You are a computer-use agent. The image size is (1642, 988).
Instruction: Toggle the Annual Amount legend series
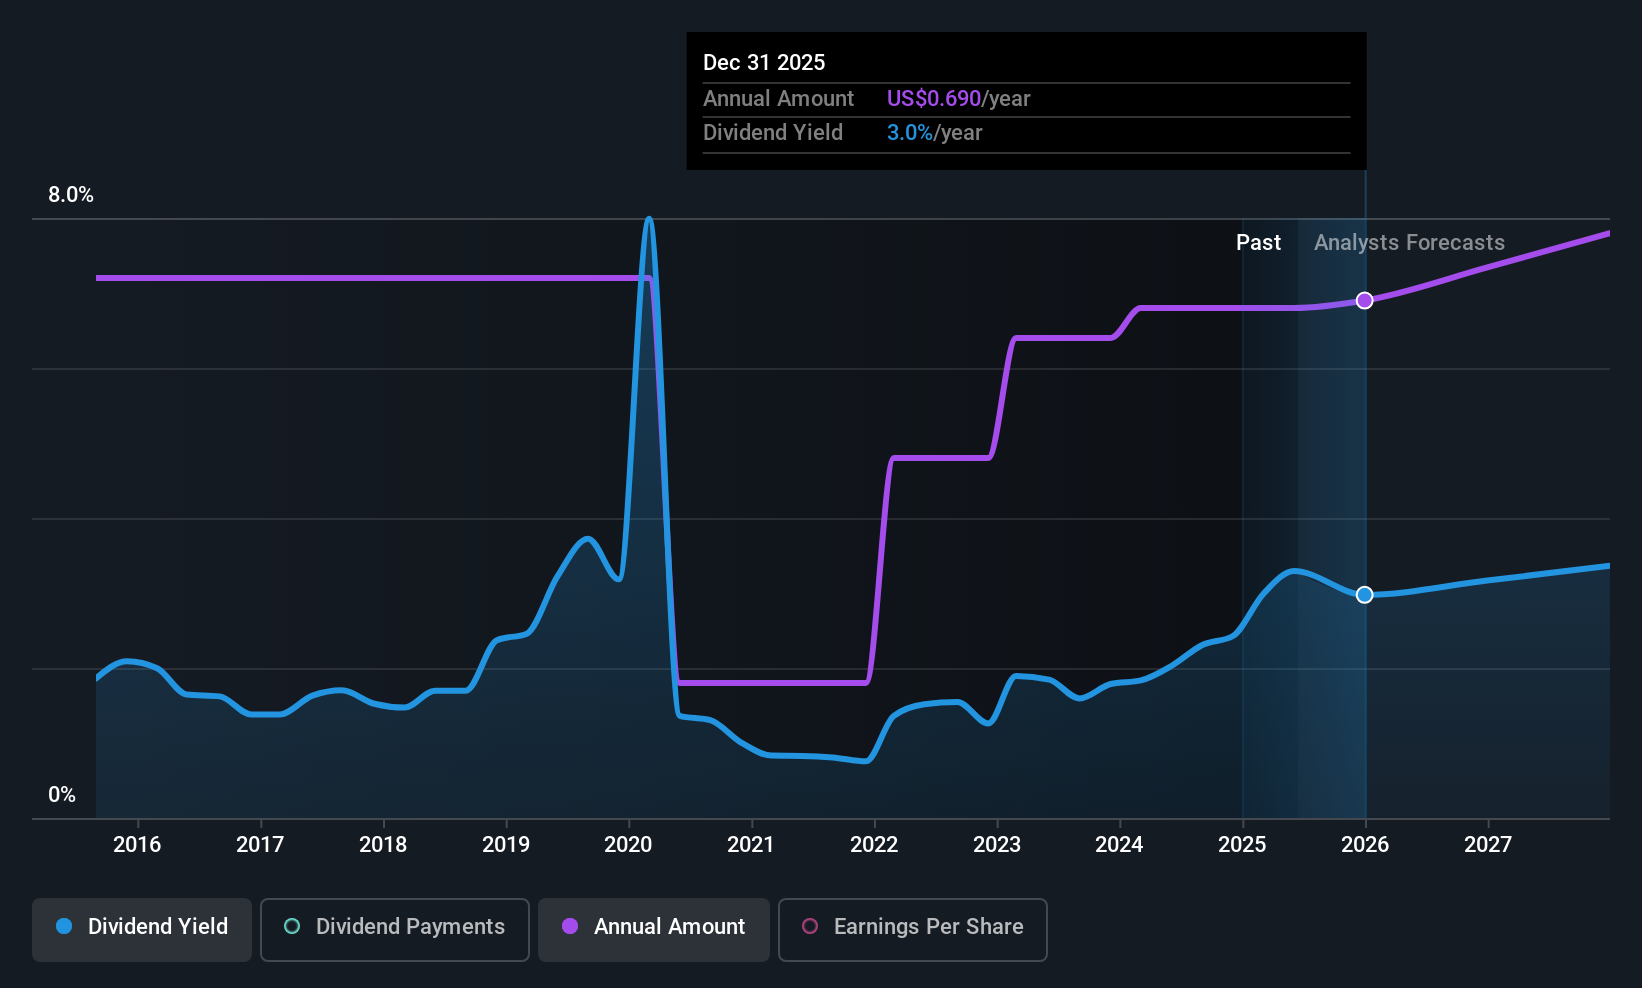(654, 929)
